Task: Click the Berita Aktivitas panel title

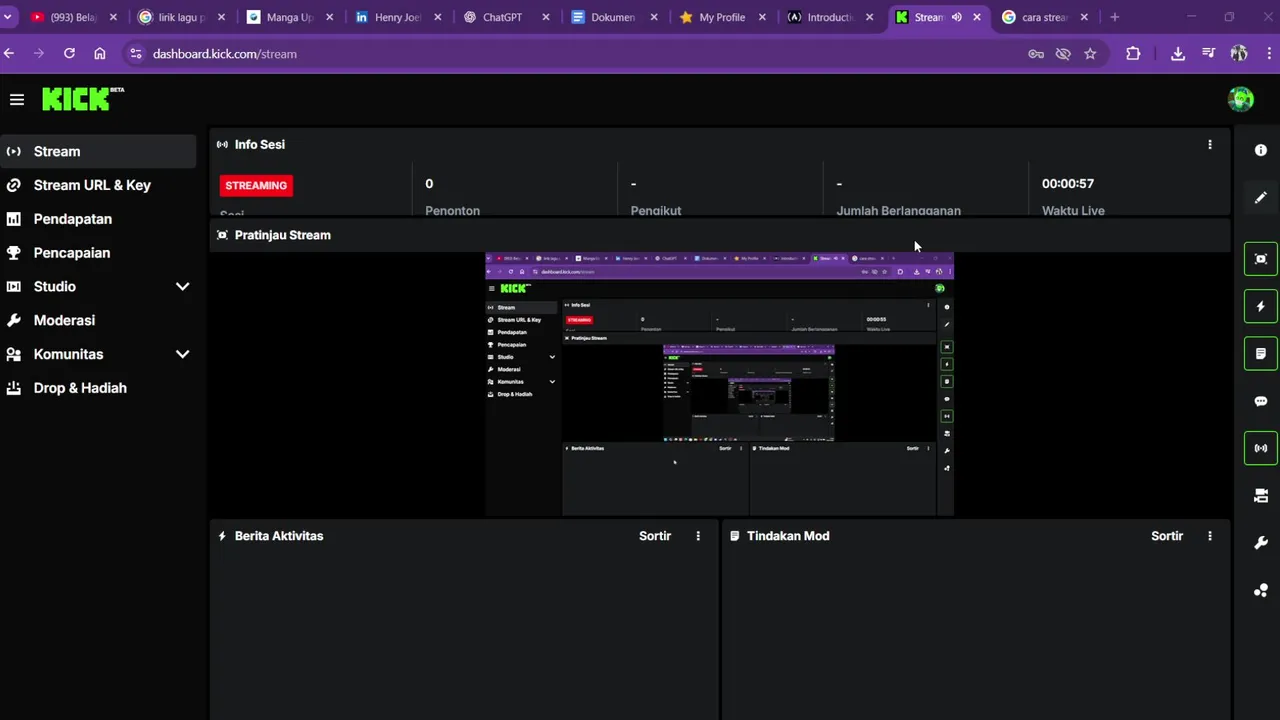Action: [278, 536]
